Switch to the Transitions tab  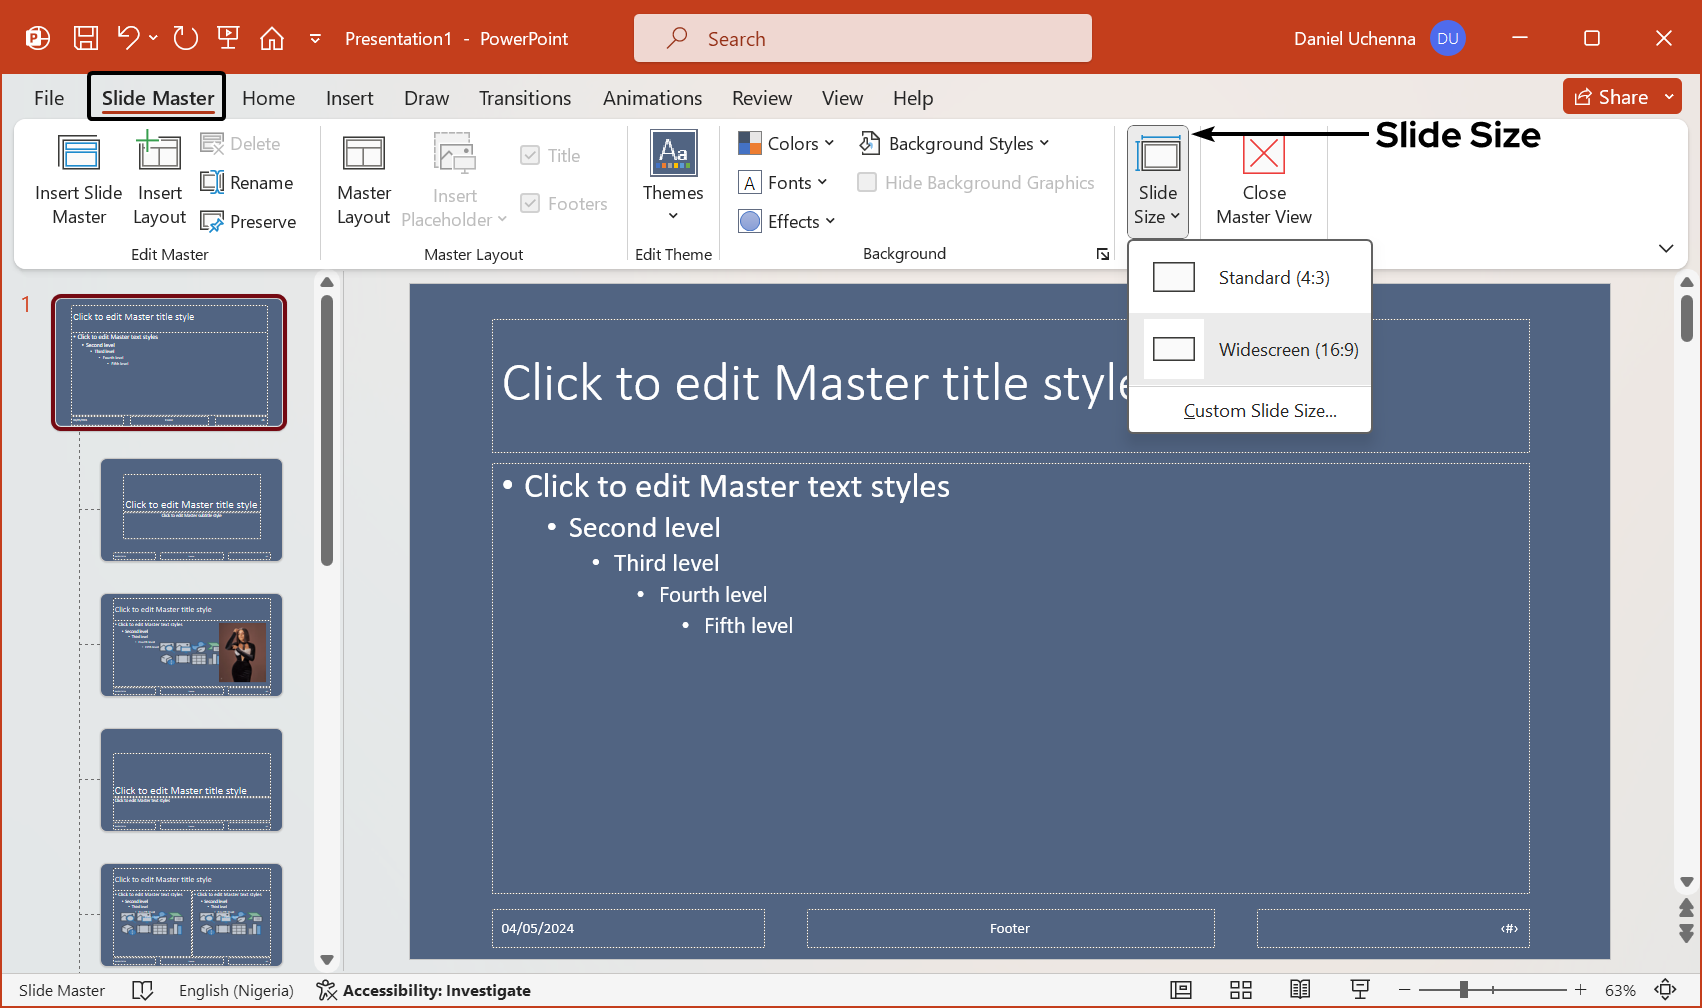pos(525,98)
